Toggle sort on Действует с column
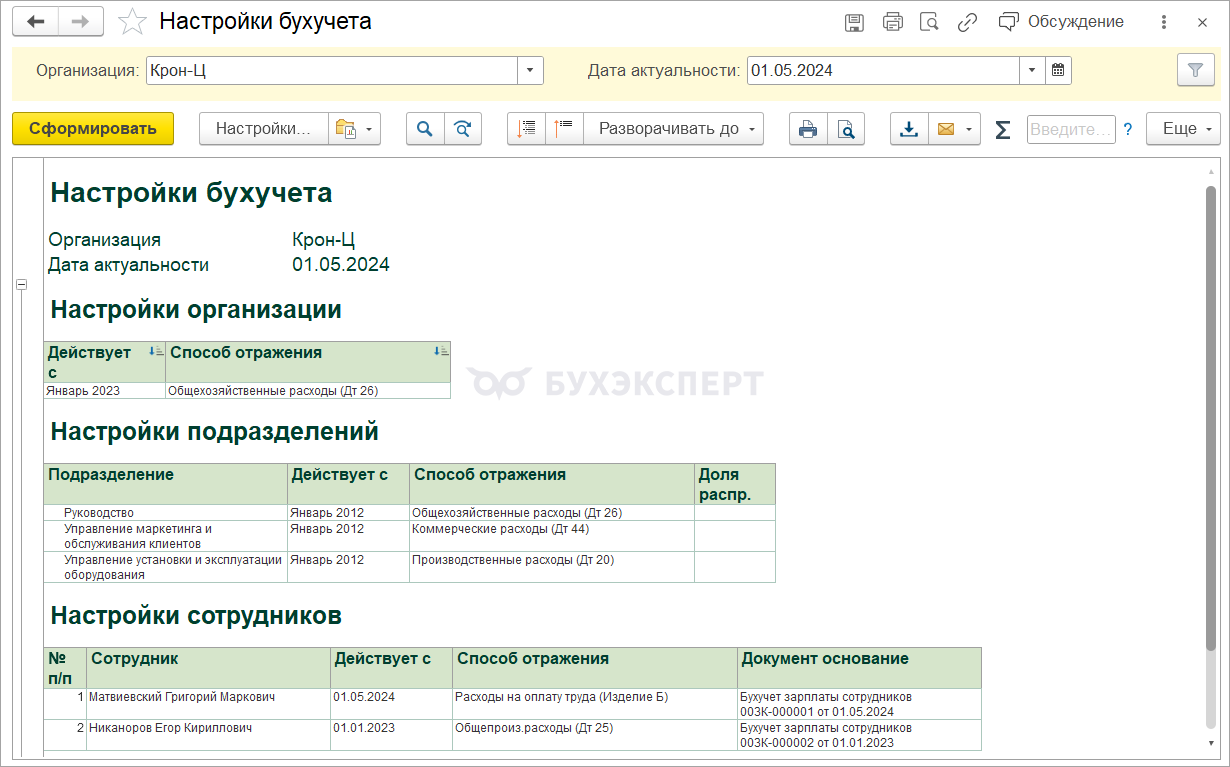 [x=155, y=351]
